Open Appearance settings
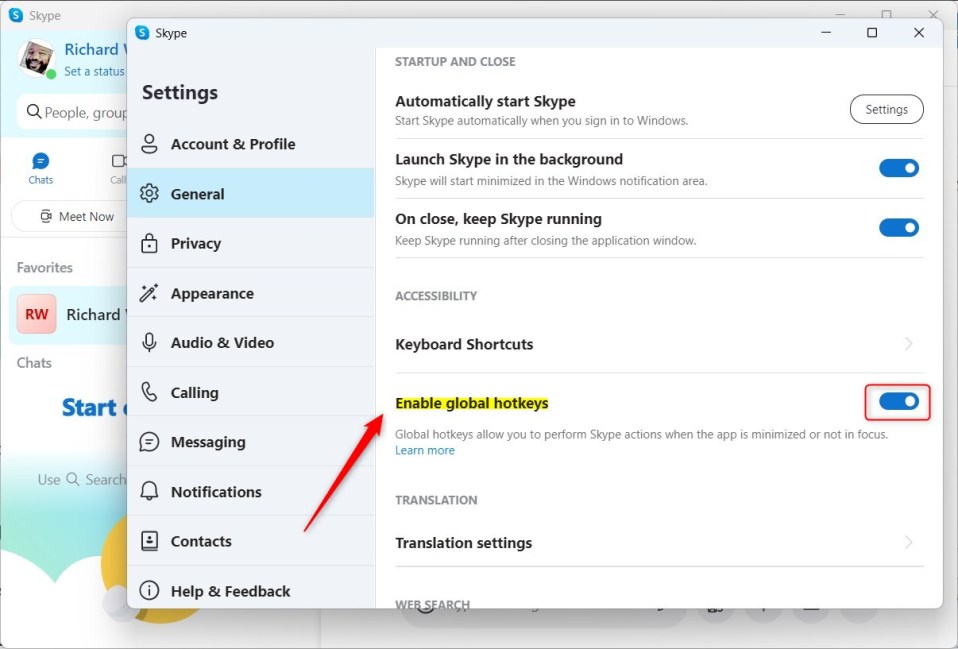Image resolution: width=958 pixels, height=649 pixels. coord(251,293)
